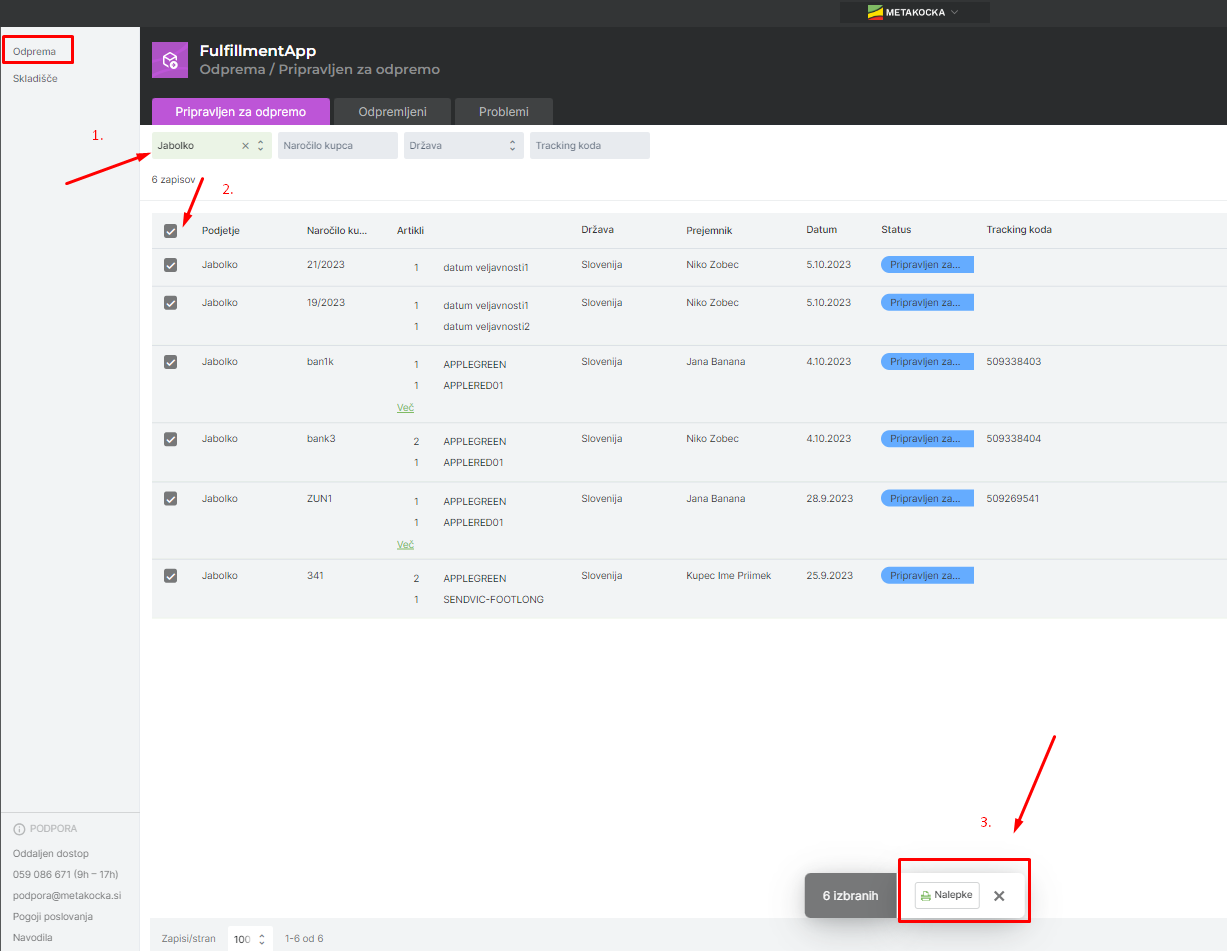Image resolution: width=1227 pixels, height=951 pixels.
Task: Open the Jabolko company filter dropdown
Action: point(260,146)
